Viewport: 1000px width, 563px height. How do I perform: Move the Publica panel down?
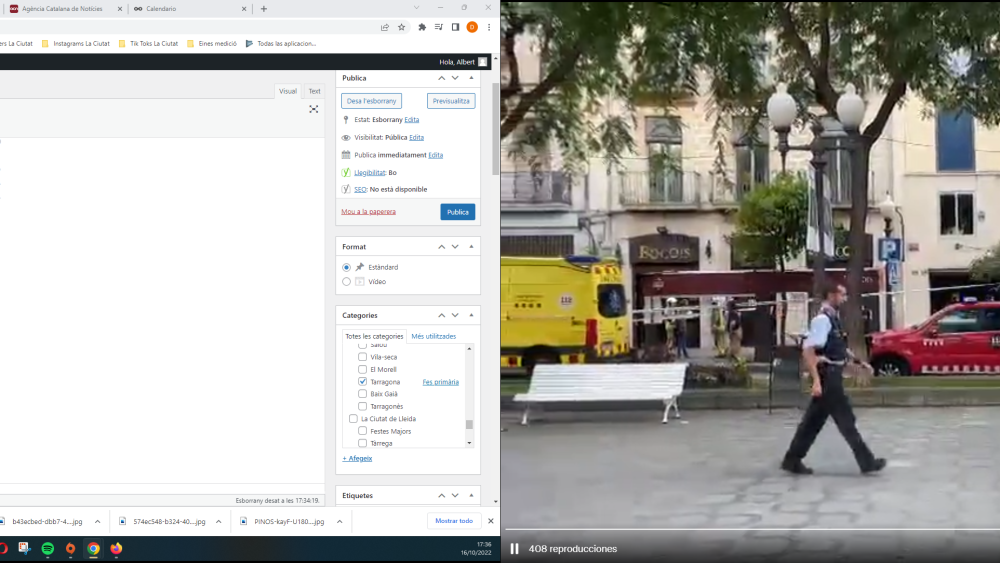[x=455, y=78]
